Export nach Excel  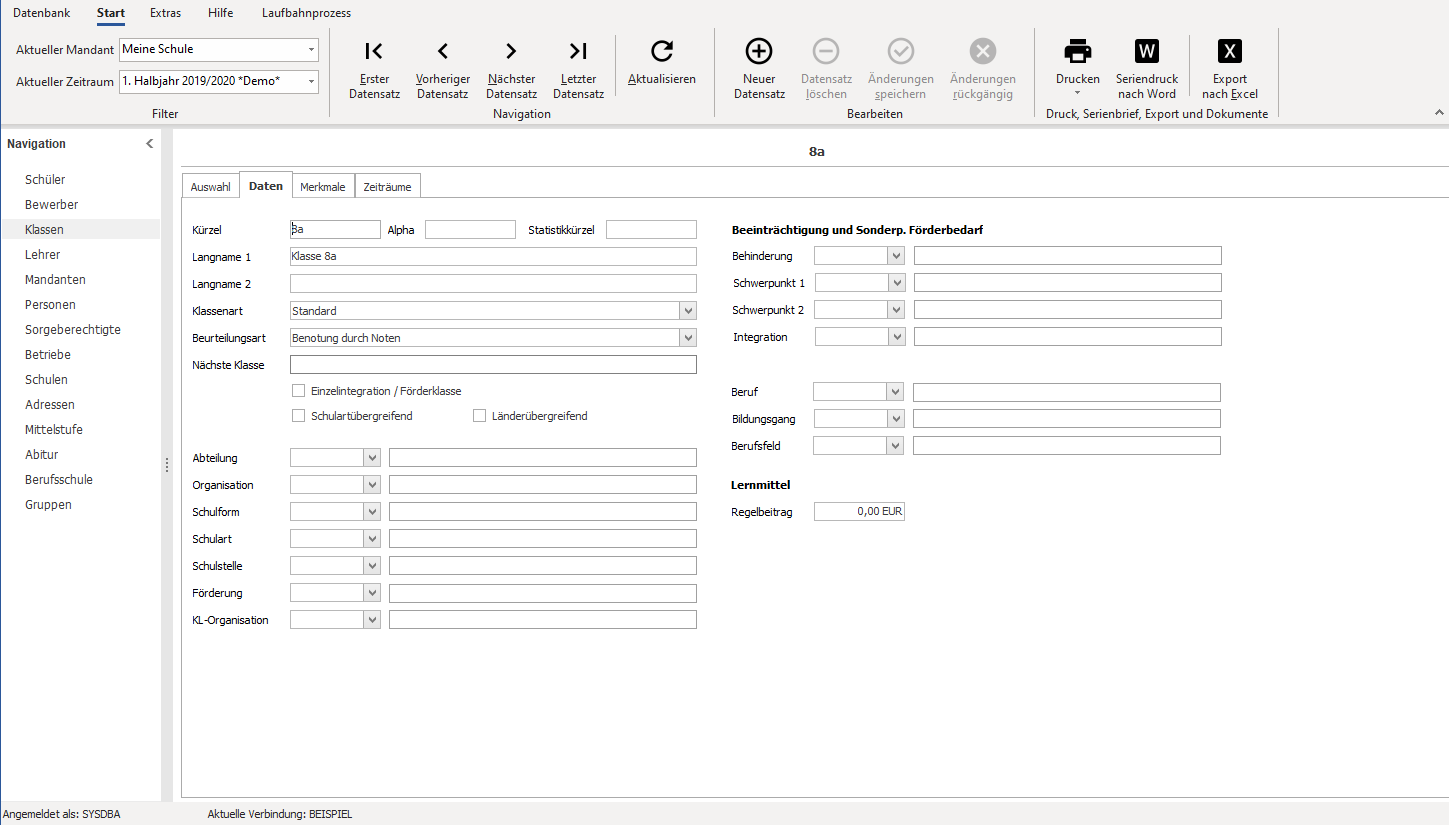pyautogui.click(x=1230, y=69)
